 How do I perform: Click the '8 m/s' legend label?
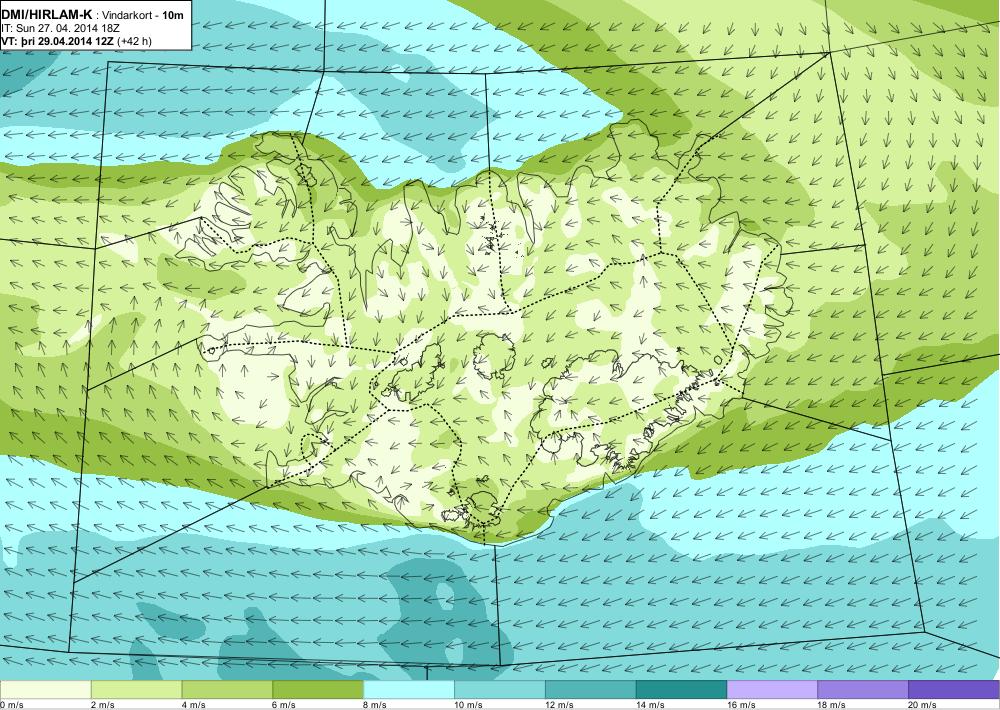point(375,705)
